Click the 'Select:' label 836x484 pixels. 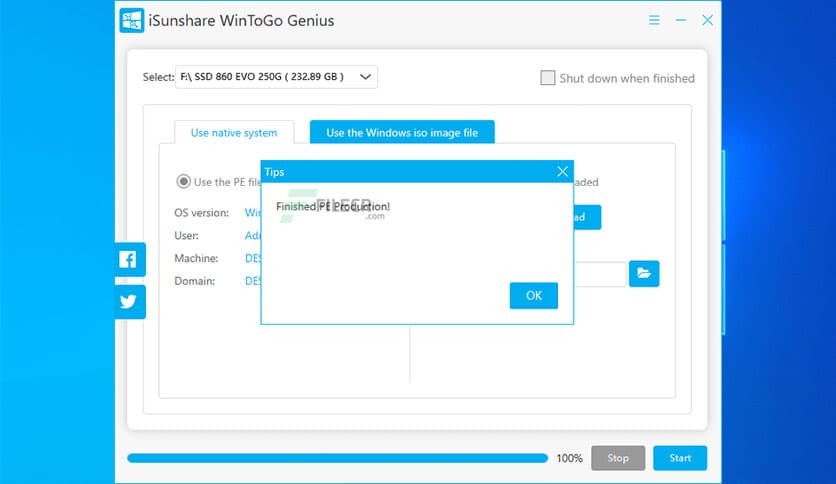[158, 77]
